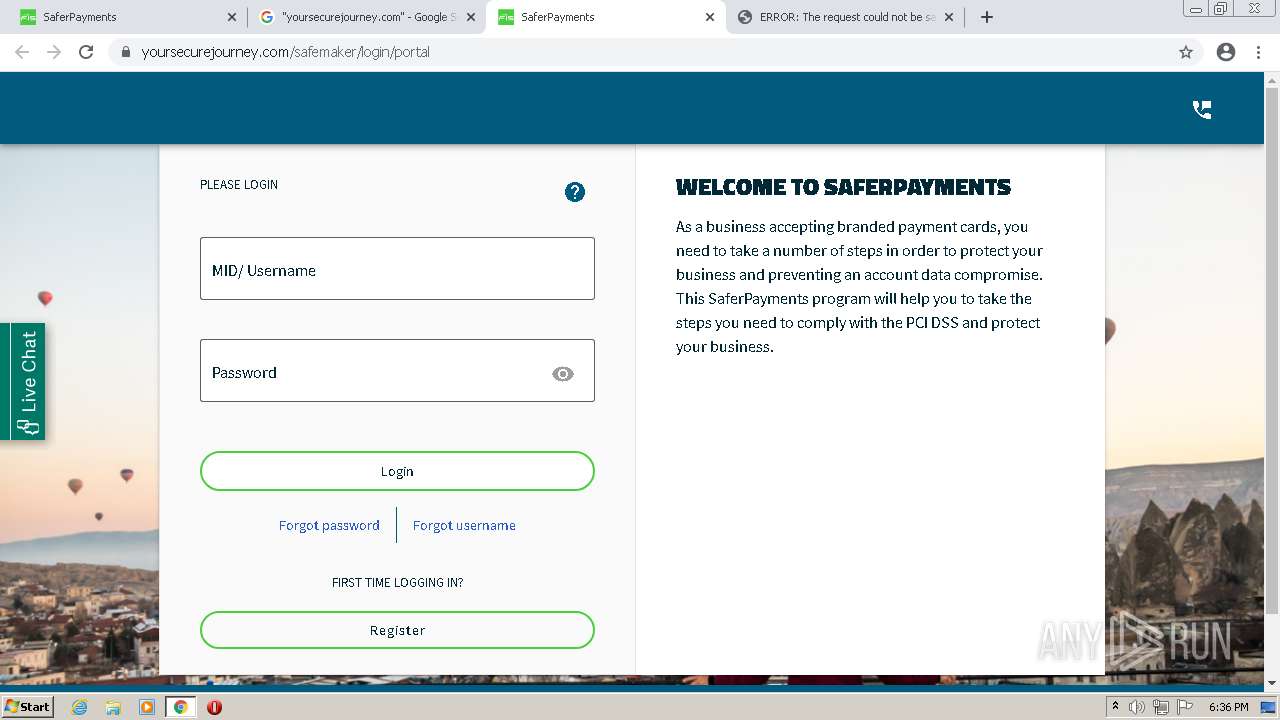Bookmark this page with star icon

point(1186,52)
